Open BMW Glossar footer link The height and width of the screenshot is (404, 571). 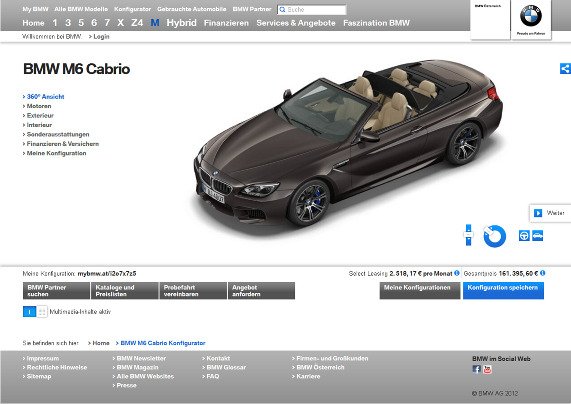coord(224,367)
